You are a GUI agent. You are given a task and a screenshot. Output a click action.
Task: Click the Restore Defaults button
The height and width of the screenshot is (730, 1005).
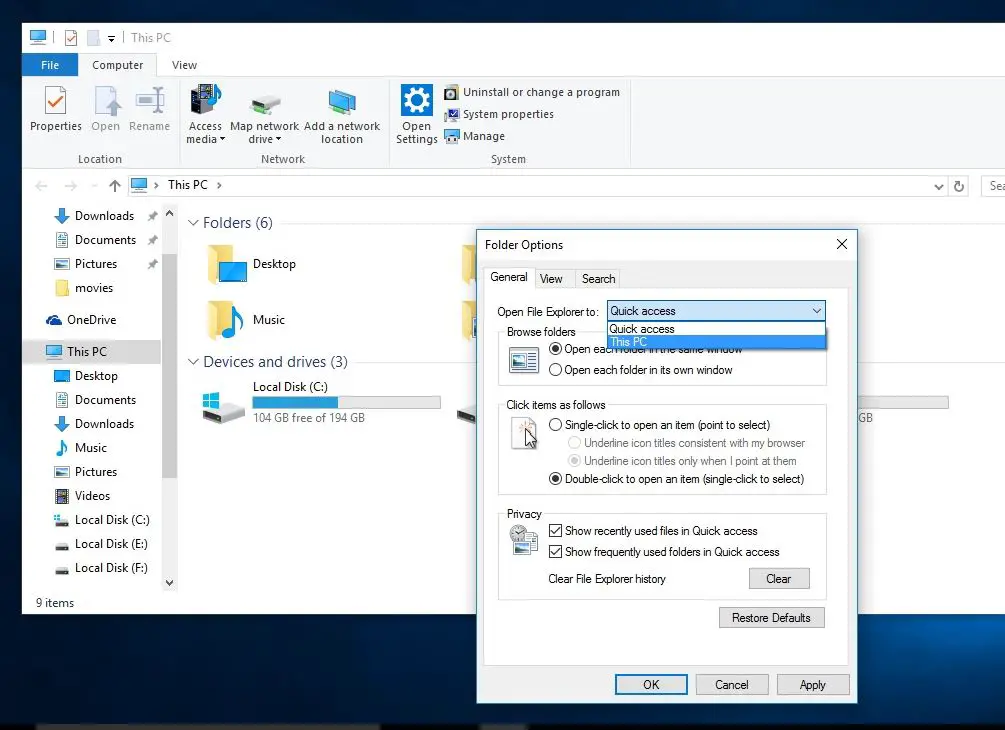pyautogui.click(x=771, y=618)
